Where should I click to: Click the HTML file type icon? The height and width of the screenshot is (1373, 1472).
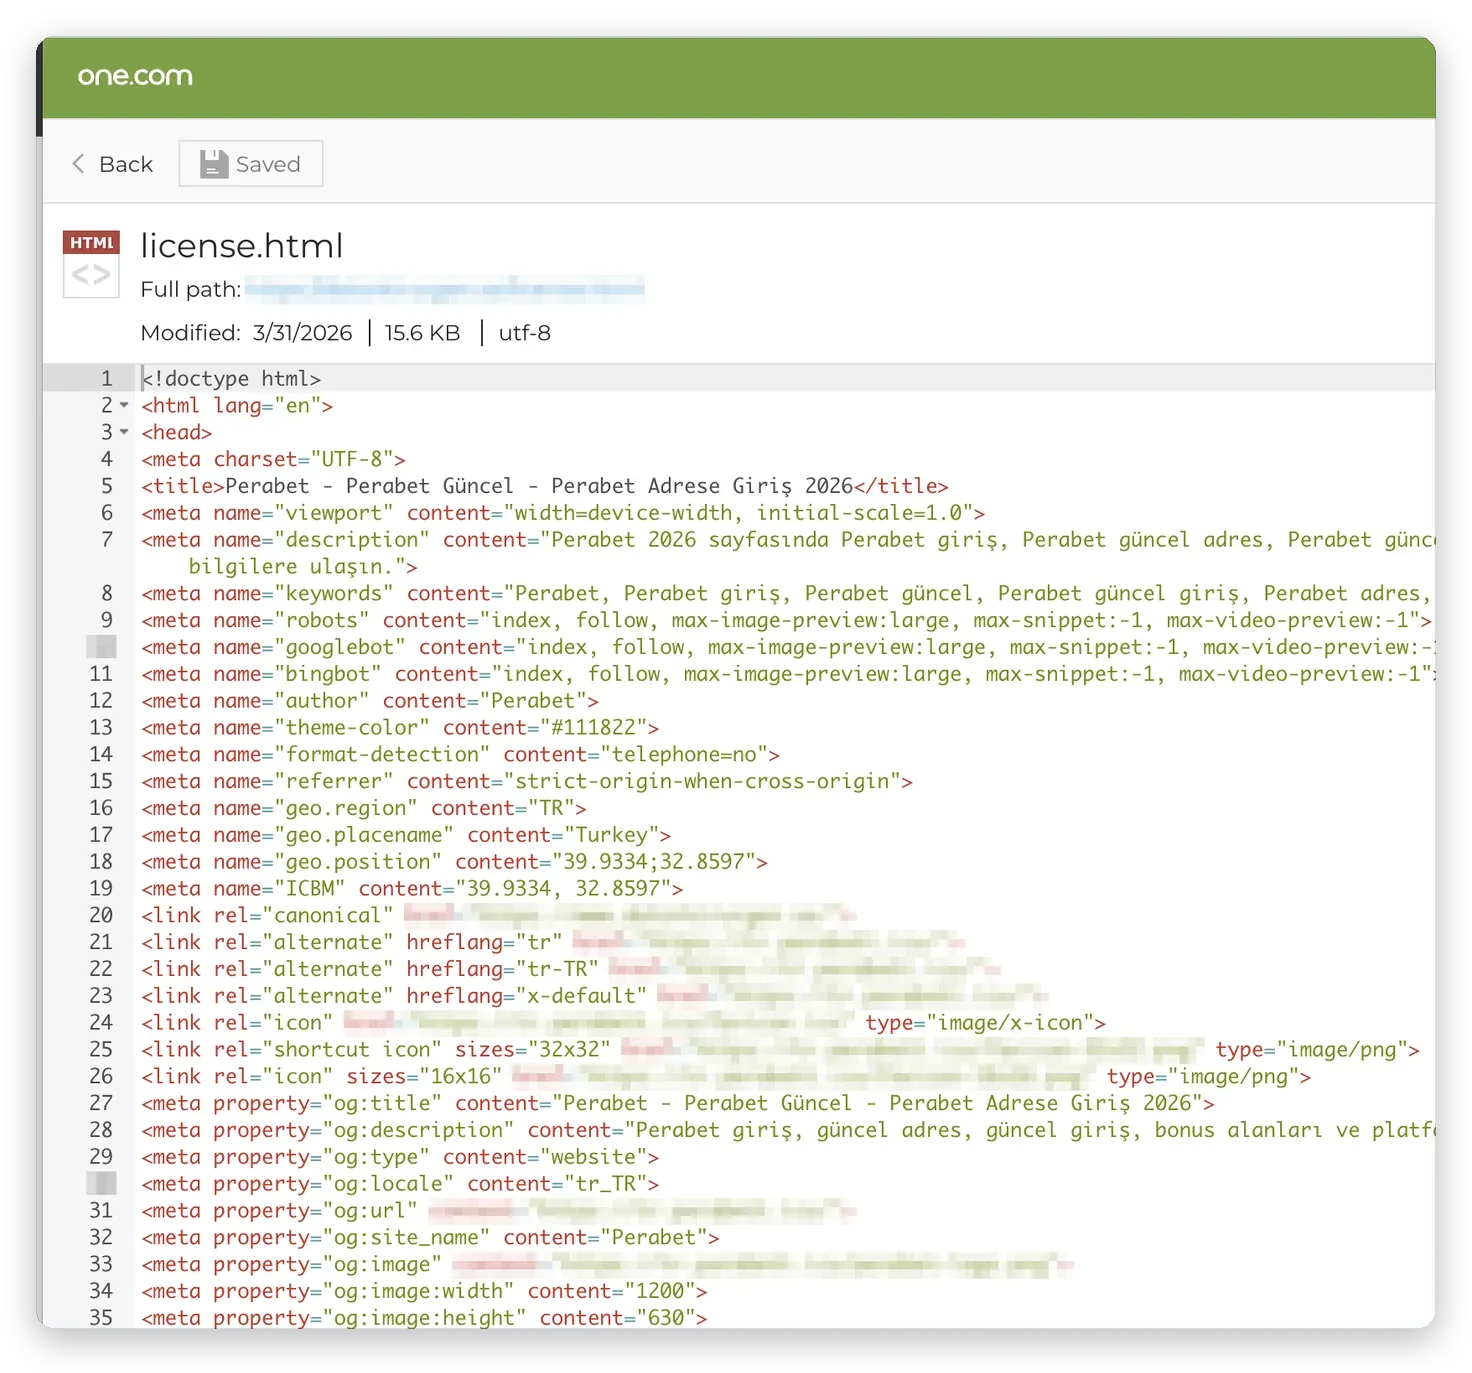click(x=91, y=264)
